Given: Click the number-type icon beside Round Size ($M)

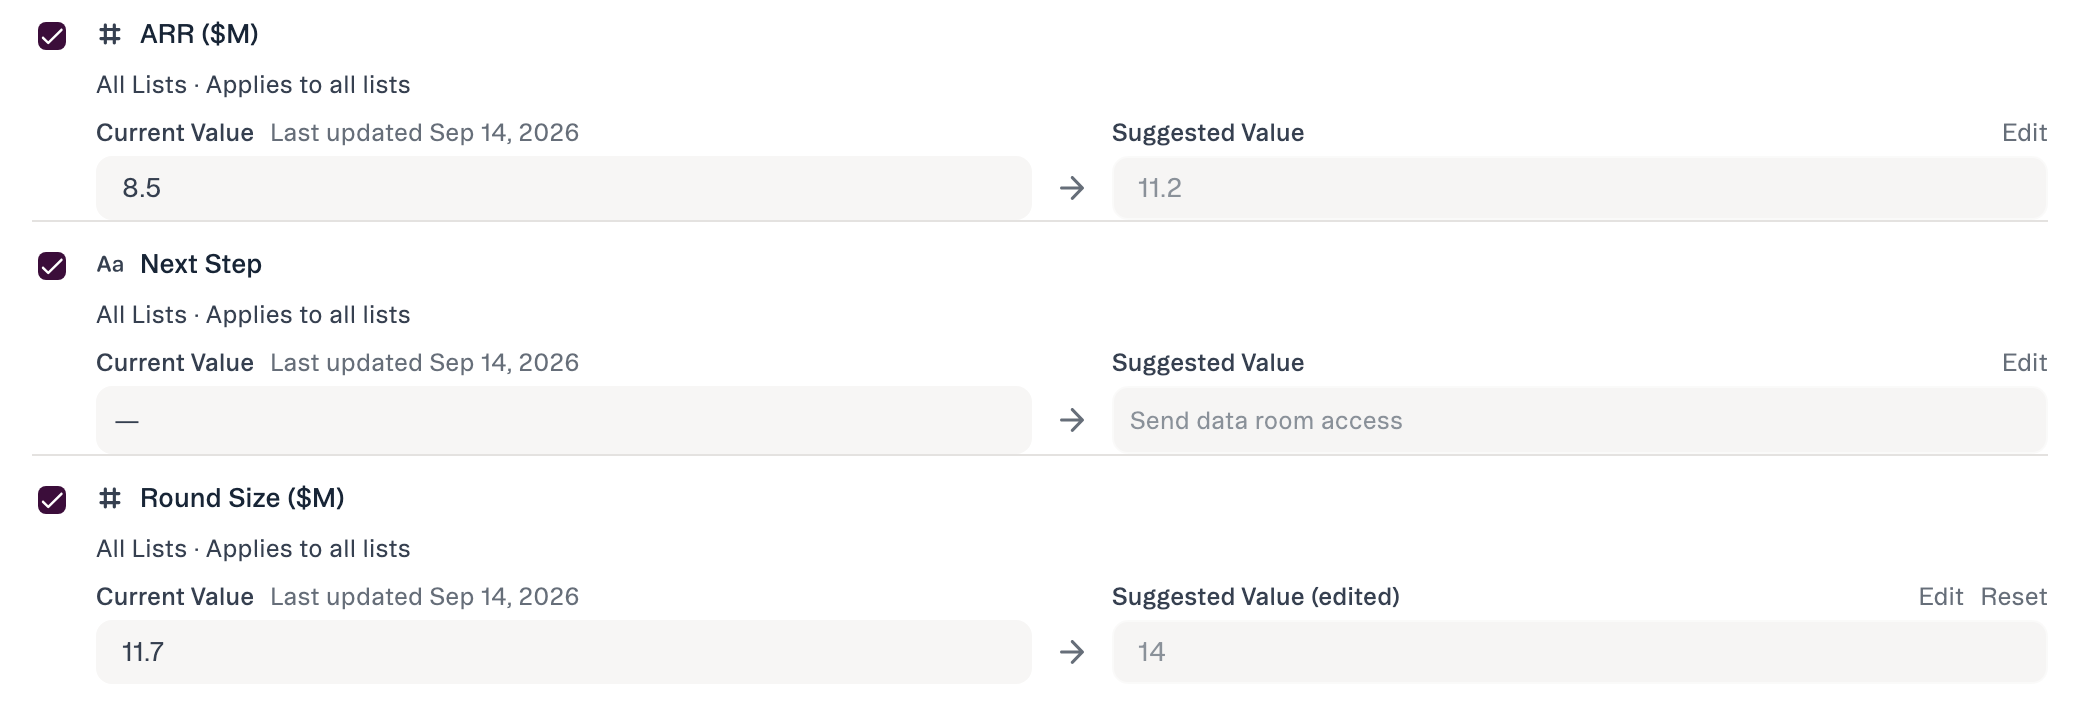Looking at the screenshot, I should [109, 499].
